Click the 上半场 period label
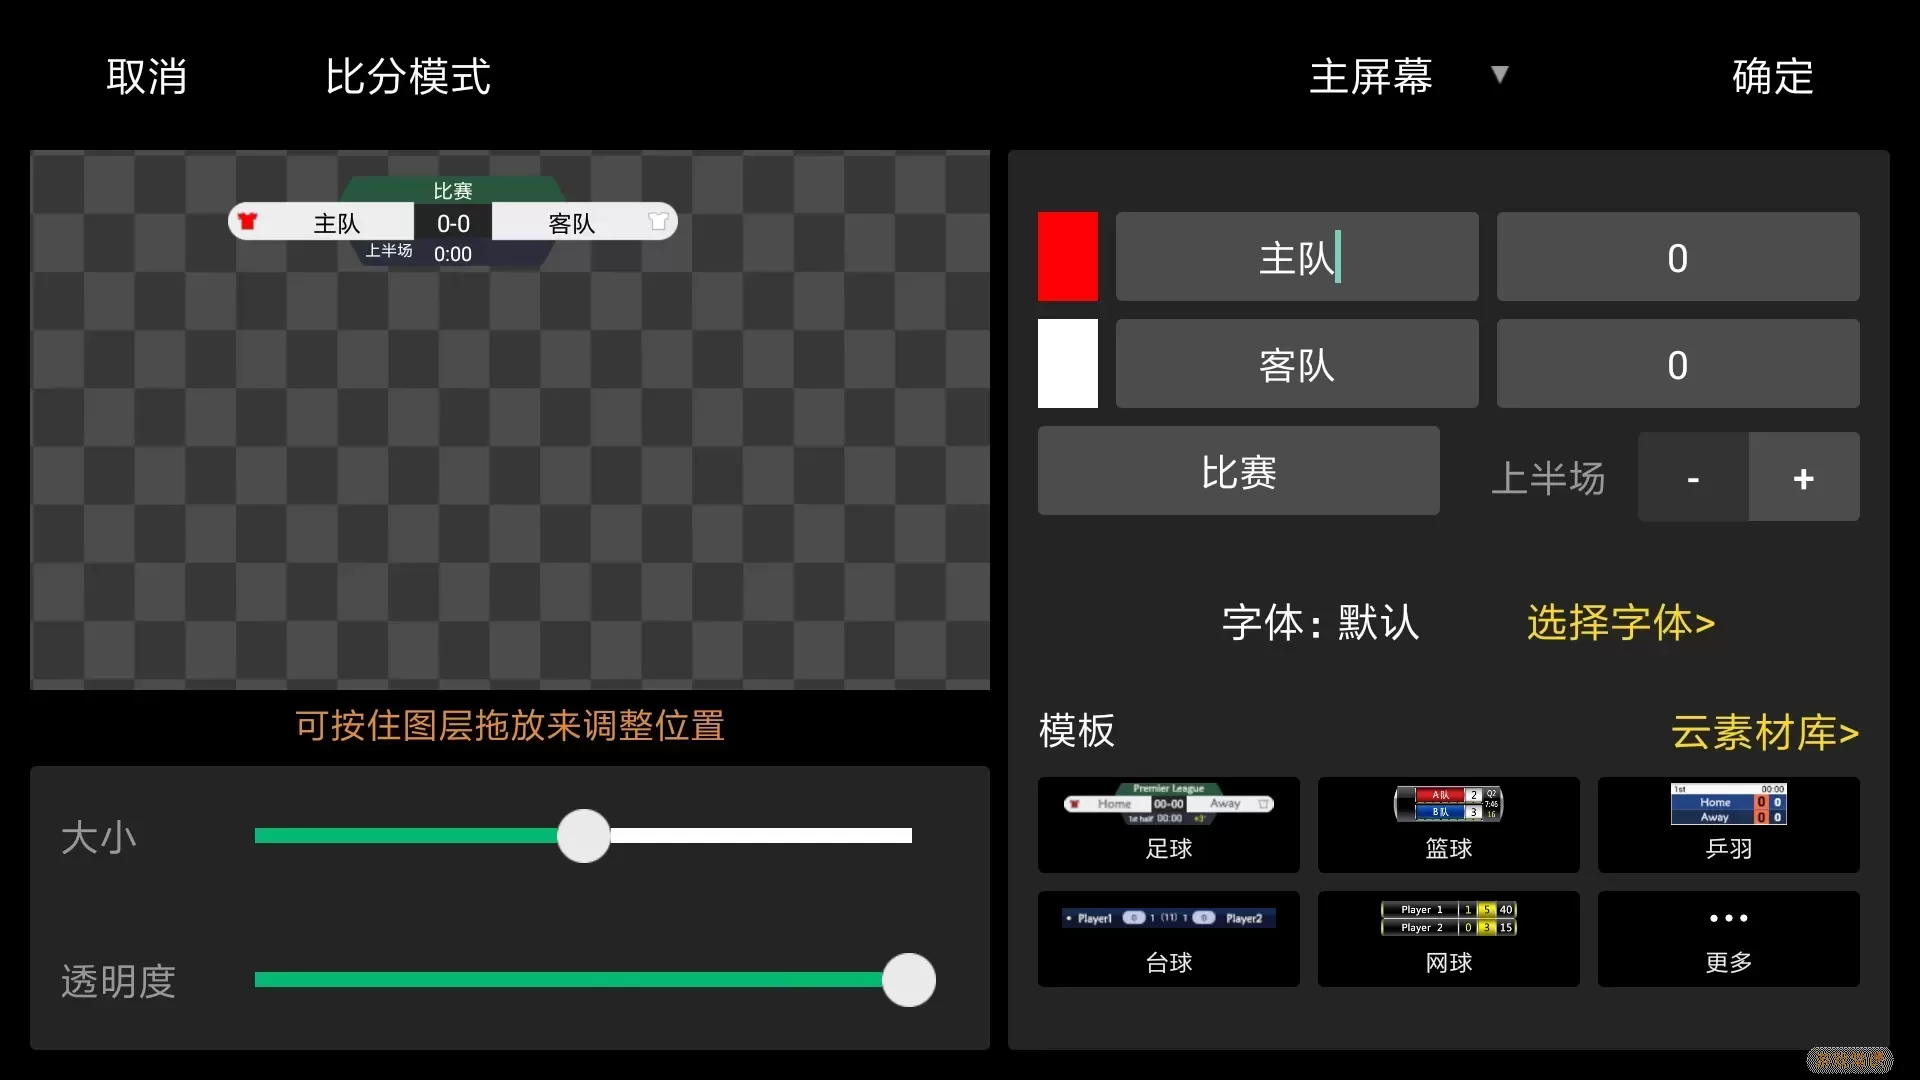1920x1080 pixels. coord(1548,477)
